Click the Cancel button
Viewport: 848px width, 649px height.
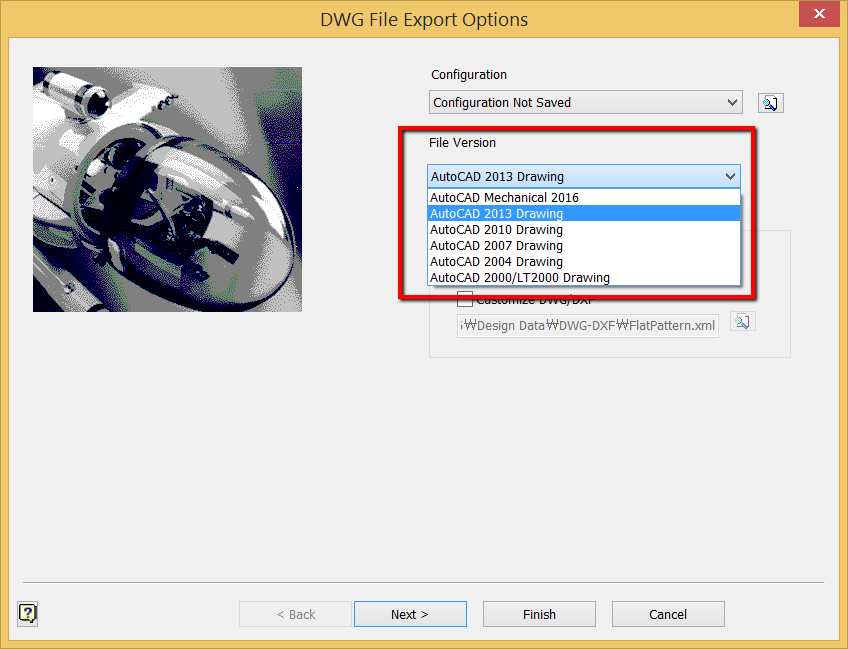pos(668,614)
